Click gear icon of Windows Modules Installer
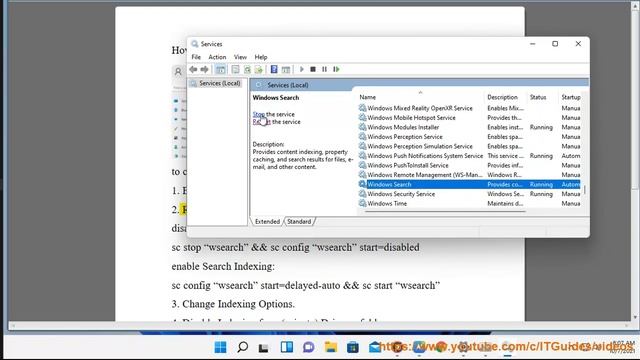 (362, 127)
